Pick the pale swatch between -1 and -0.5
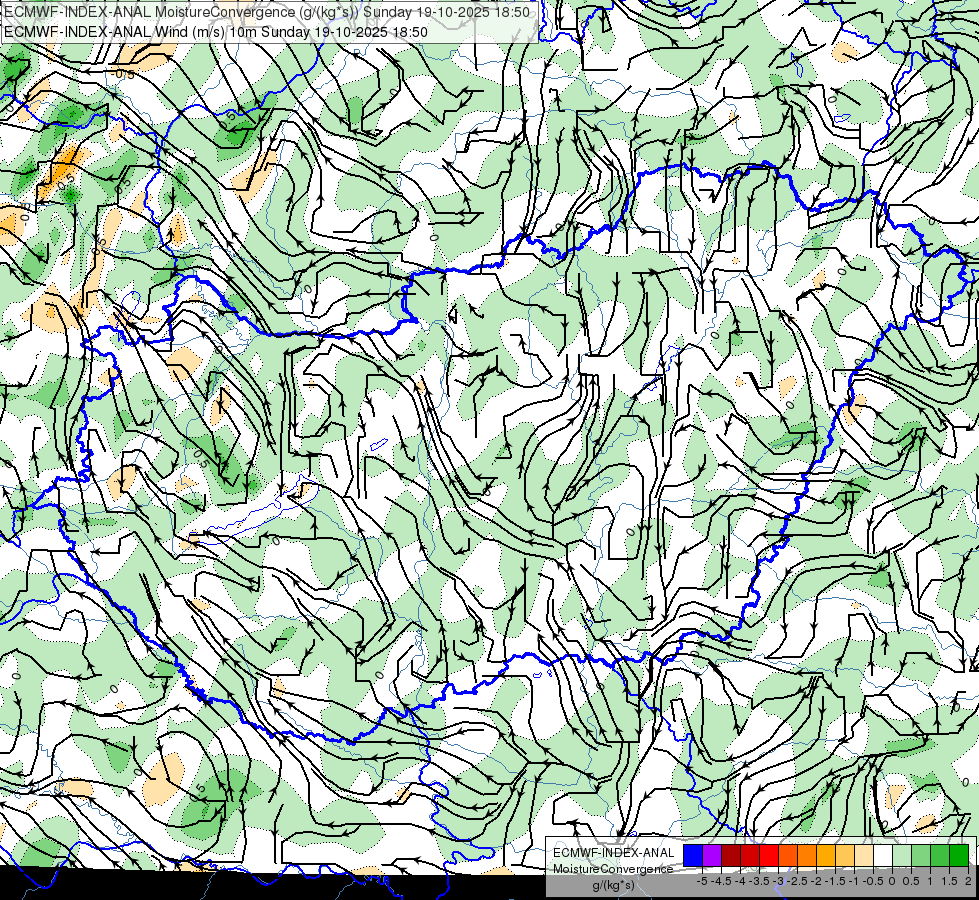 [864, 856]
